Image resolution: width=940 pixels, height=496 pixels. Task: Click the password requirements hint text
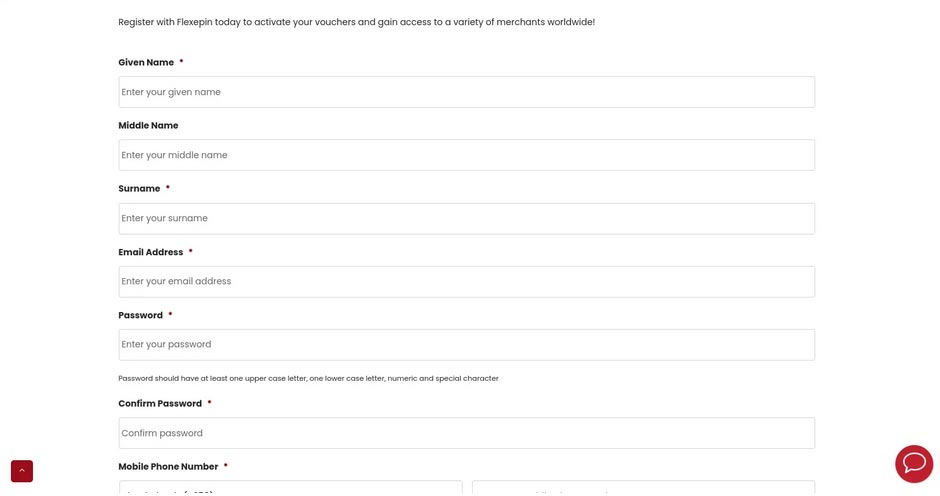(x=308, y=378)
